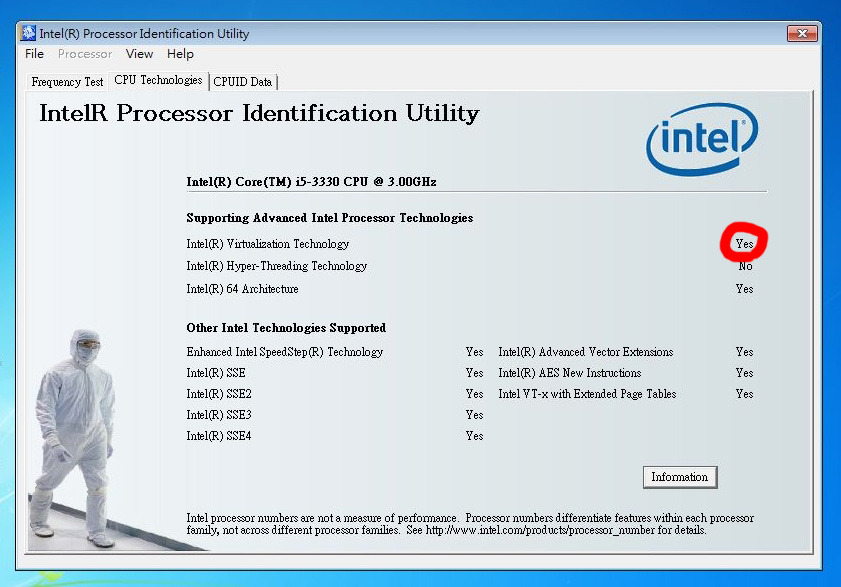Viewport: 841px width, 587px height.
Task: Open the File menu
Action: [34, 54]
